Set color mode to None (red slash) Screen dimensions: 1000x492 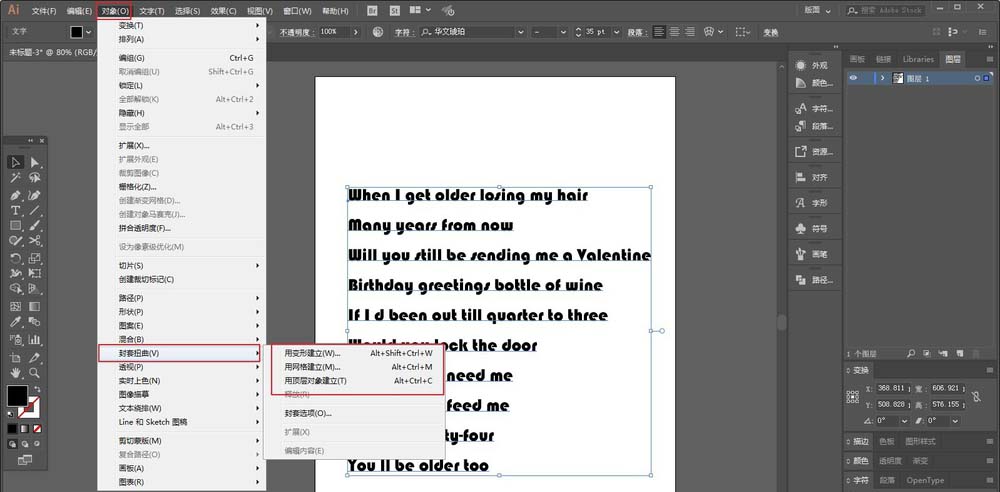point(38,429)
